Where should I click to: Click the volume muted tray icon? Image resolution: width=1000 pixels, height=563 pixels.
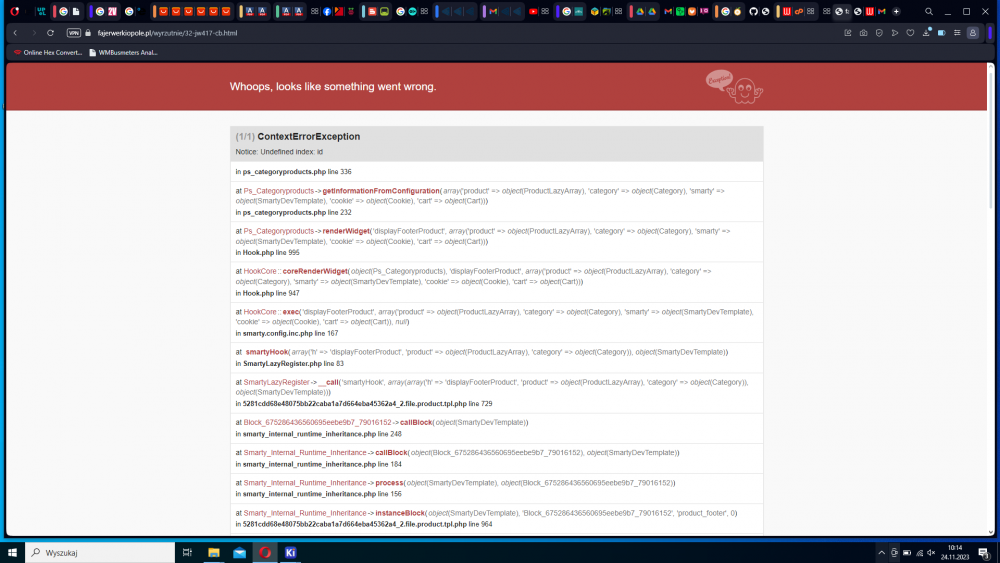[x=931, y=553]
